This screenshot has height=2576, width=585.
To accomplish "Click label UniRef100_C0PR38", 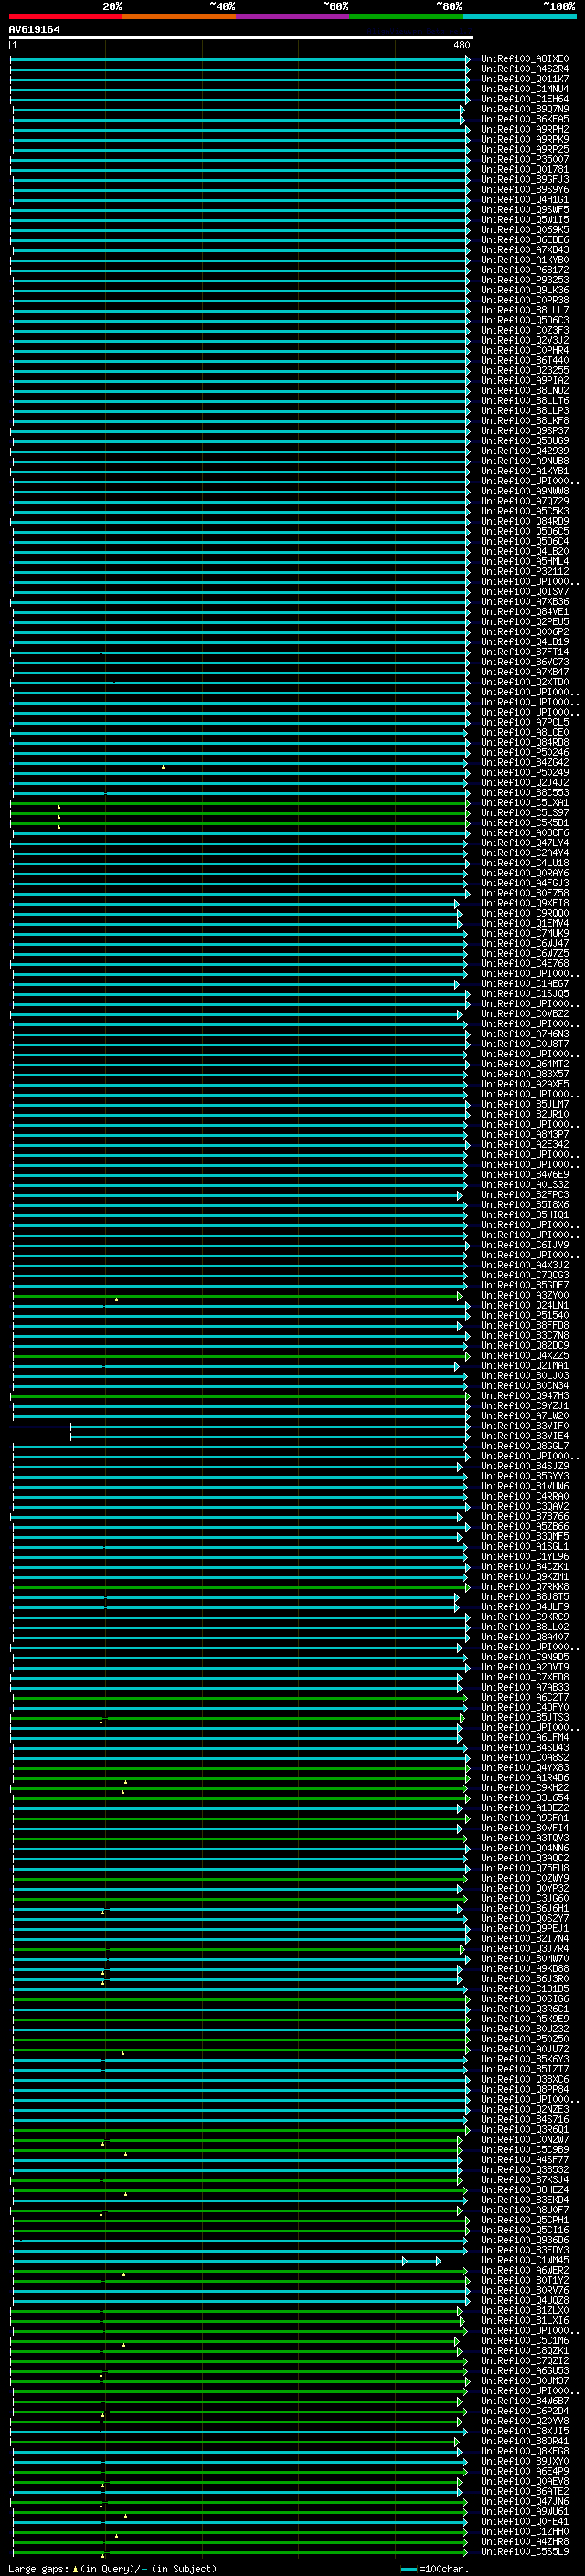I will click(x=524, y=300).
